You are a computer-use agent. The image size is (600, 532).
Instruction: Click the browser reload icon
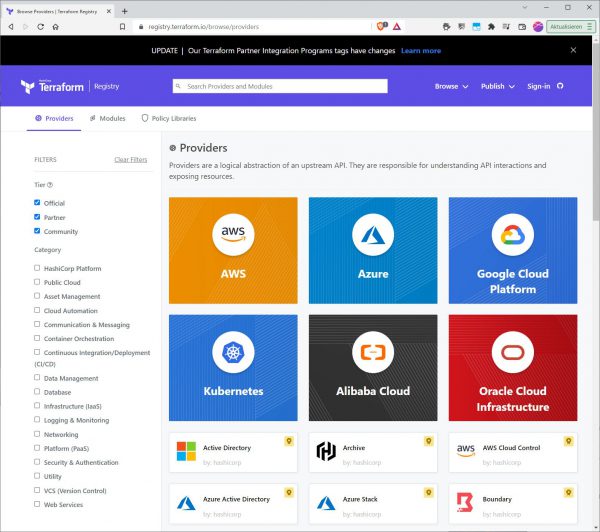[41, 27]
